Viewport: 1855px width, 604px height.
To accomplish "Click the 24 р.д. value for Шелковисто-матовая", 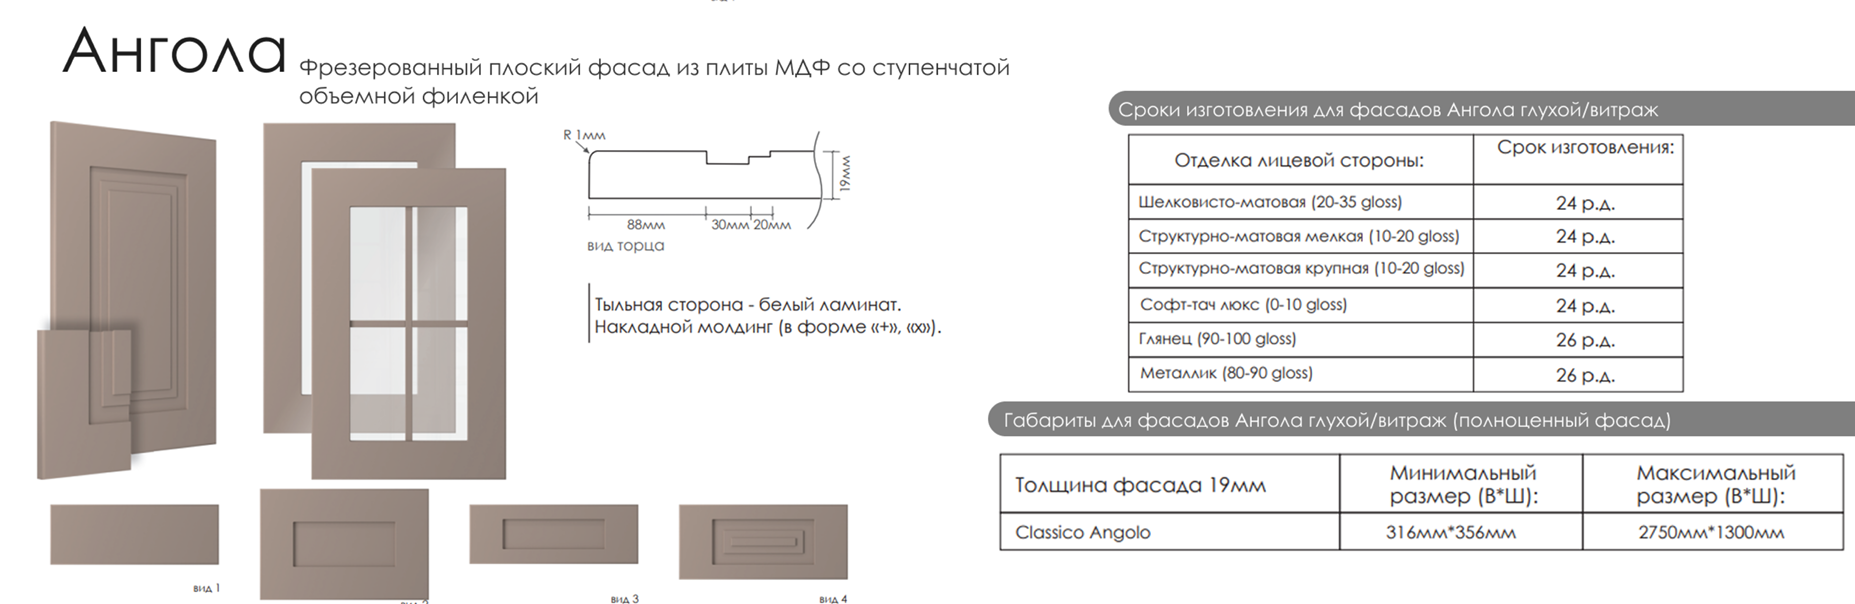I will 1585,203.
